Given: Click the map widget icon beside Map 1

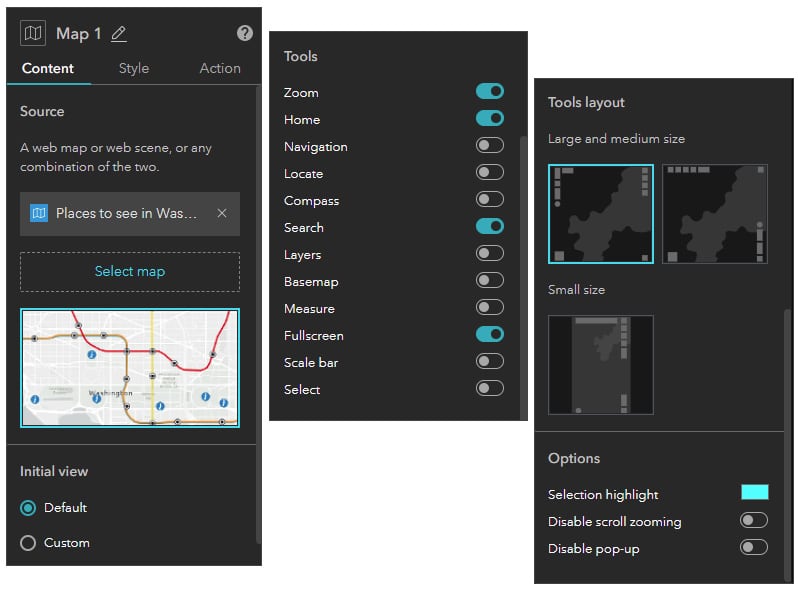Looking at the screenshot, I should [x=33, y=34].
